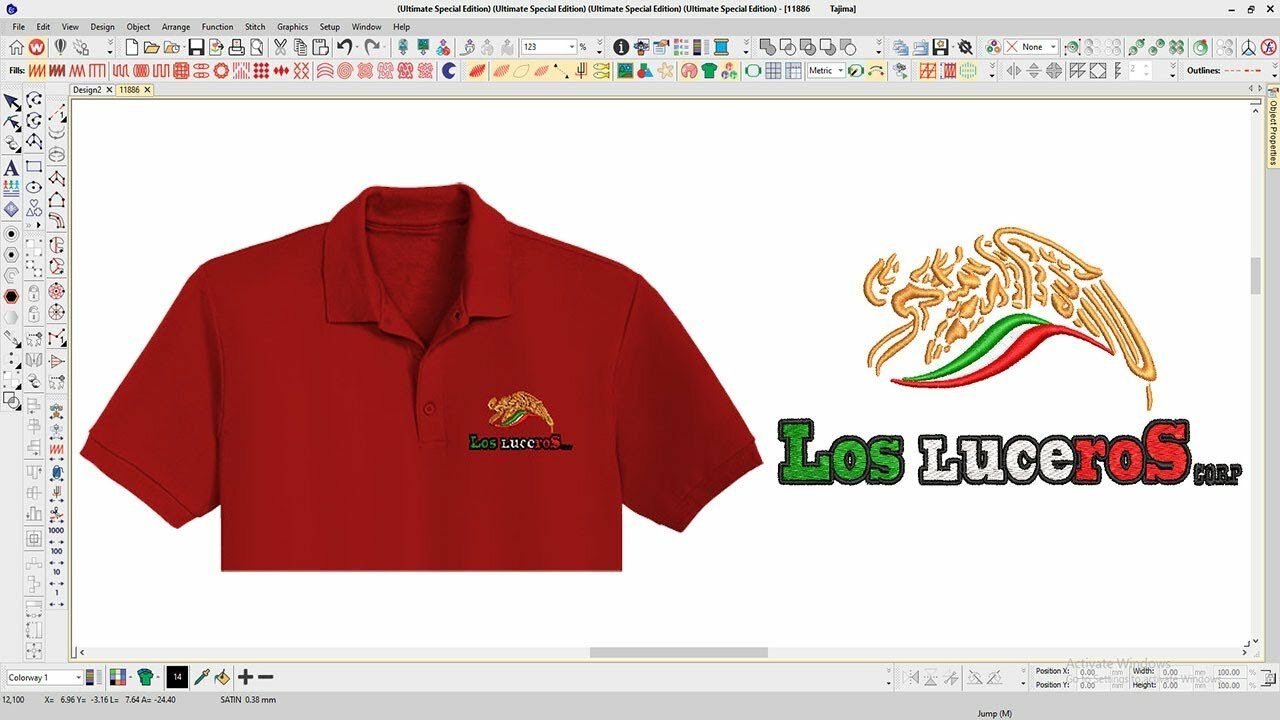Select the Select Object arrow tool
Image resolution: width=1280 pixels, height=720 pixels.
point(12,102)
